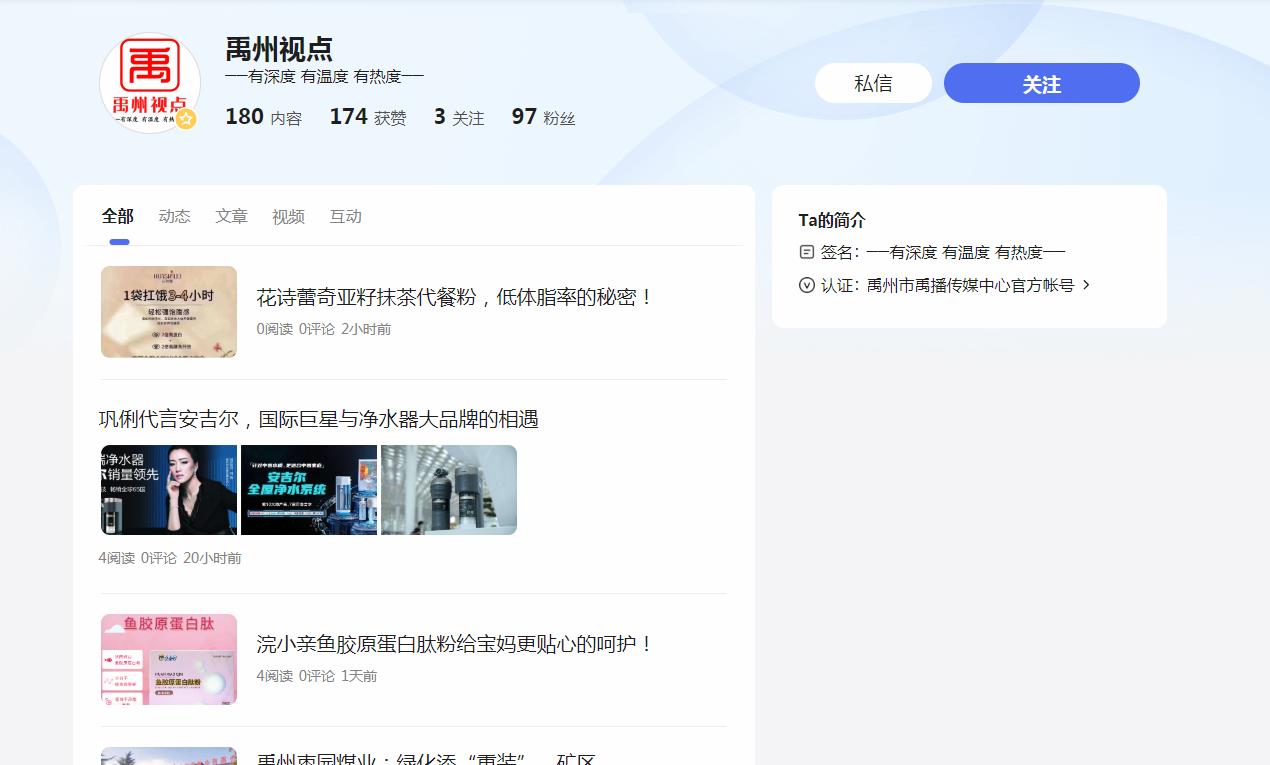Click the 4阅读 0评论 1天前 stats line
This screenshot has width=1270, height=765.
click(317, 676)
